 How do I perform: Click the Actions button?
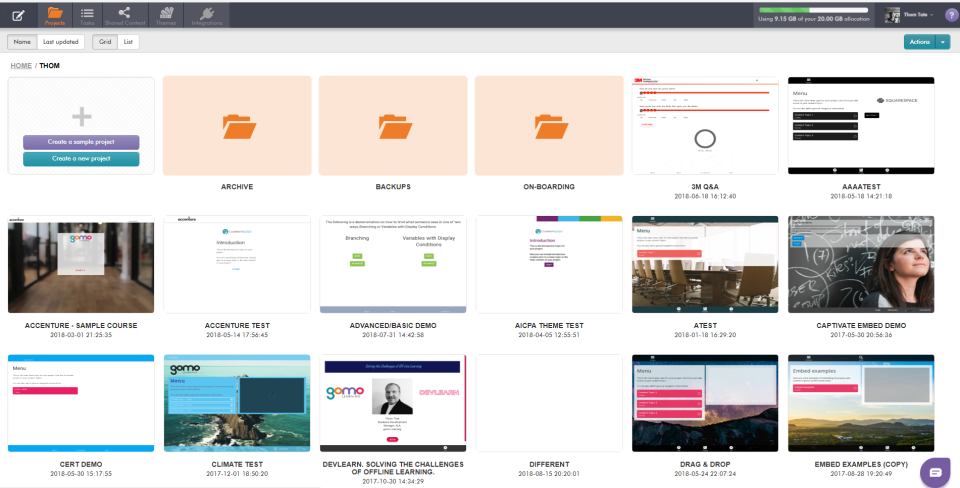920,42
